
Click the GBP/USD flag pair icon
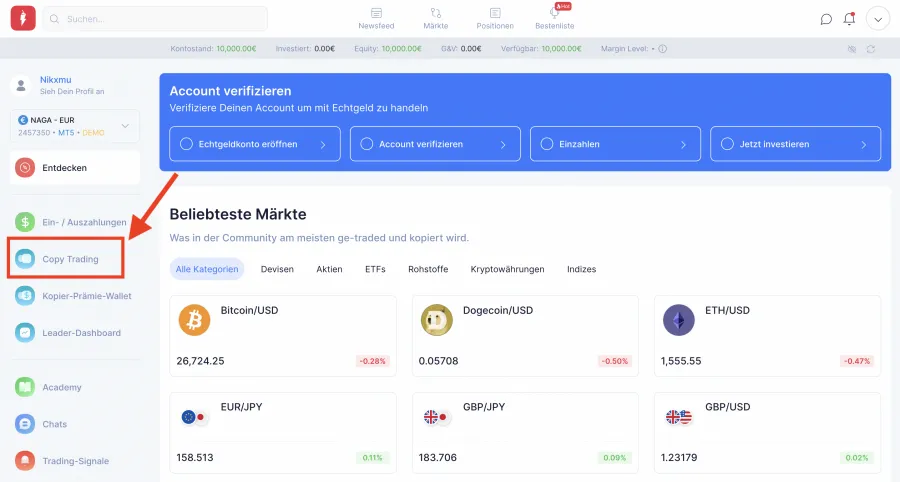click(679, 417)
